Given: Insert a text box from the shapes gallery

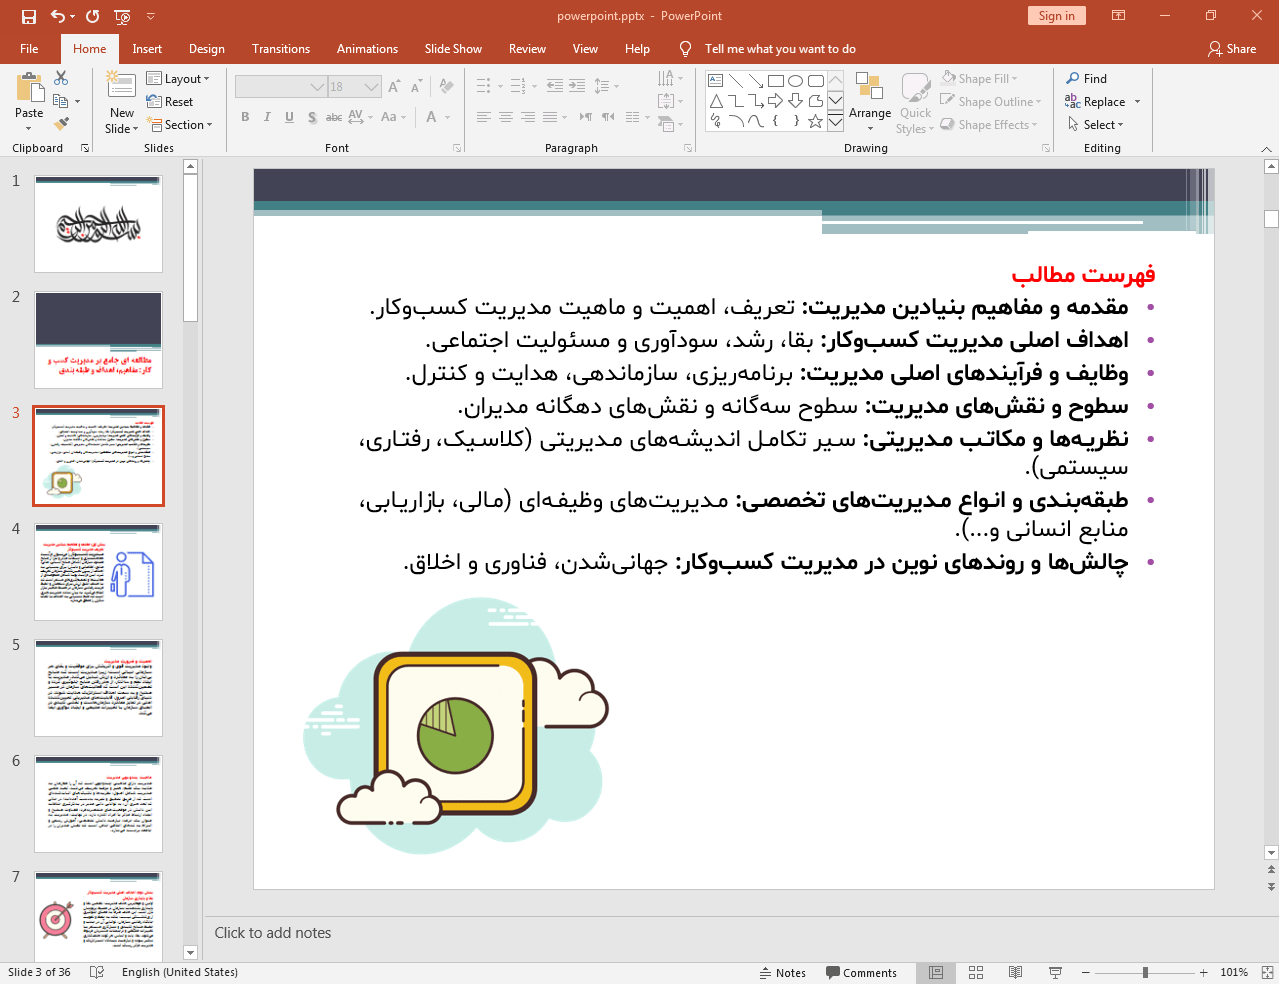Looking at the screenshot, I should [715, 80].
